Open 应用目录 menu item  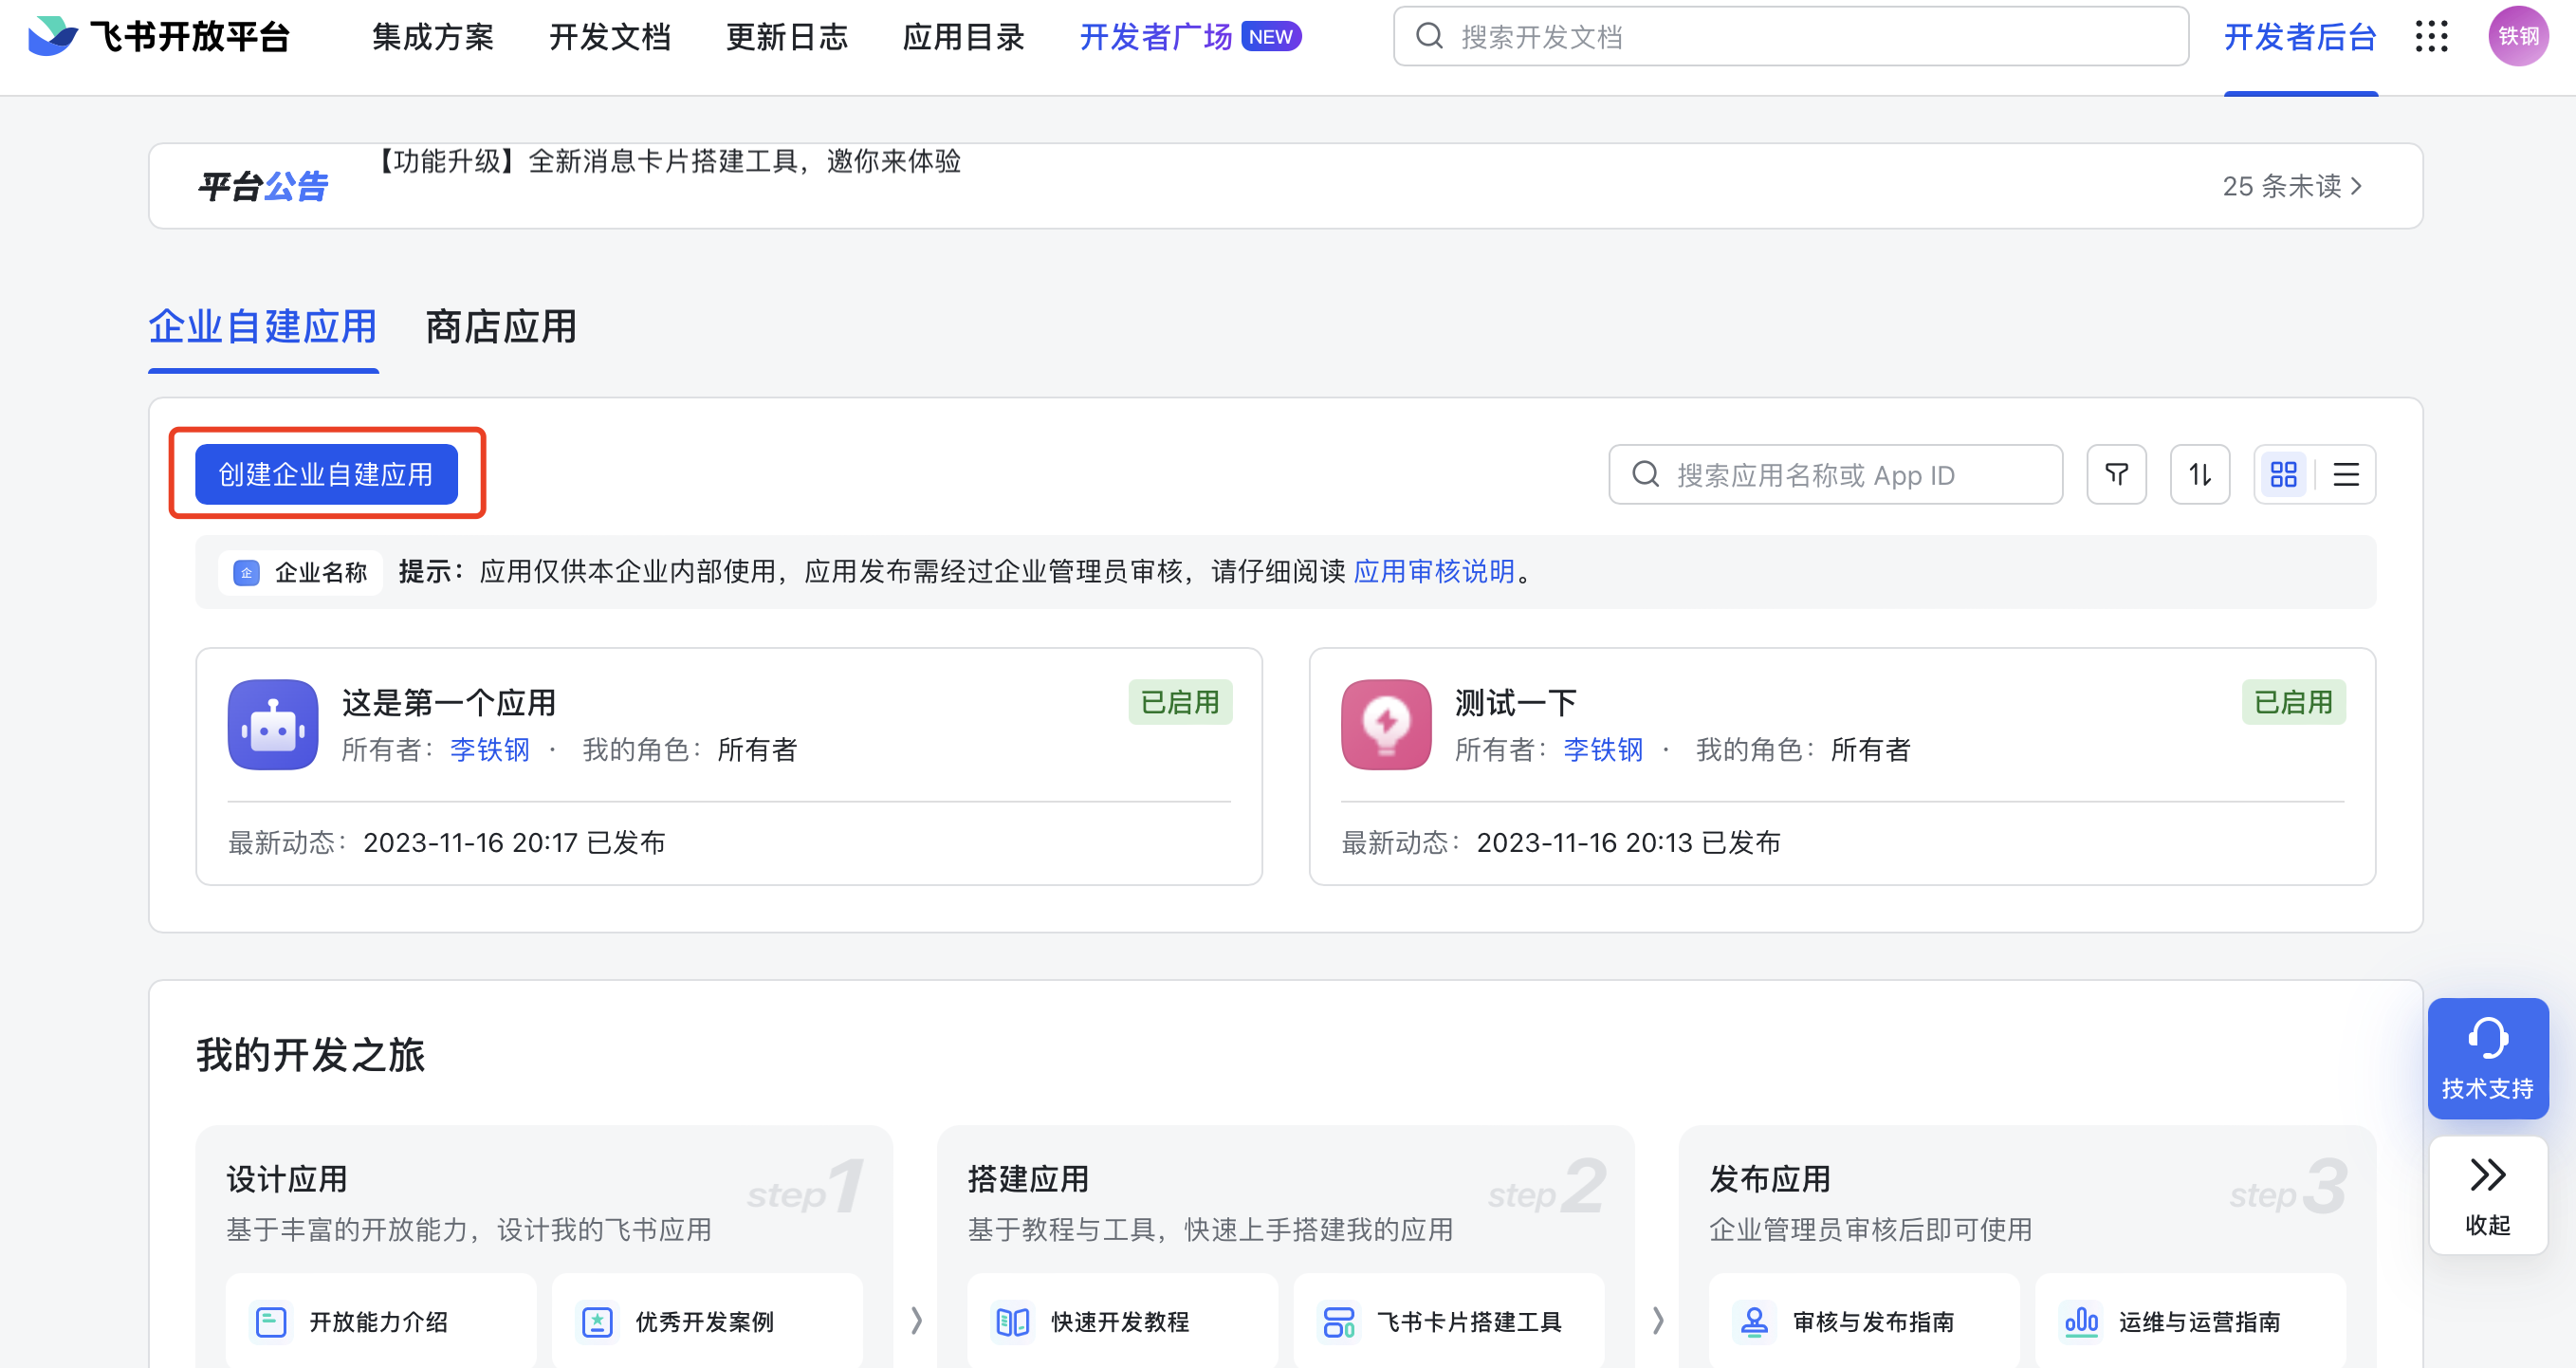point(964,37)
